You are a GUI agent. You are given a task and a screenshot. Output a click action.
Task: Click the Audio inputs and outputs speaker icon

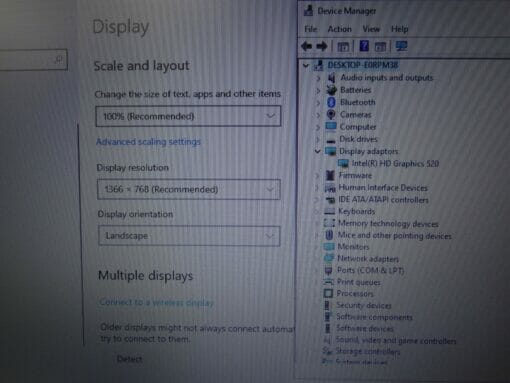[x=331, y=78]
